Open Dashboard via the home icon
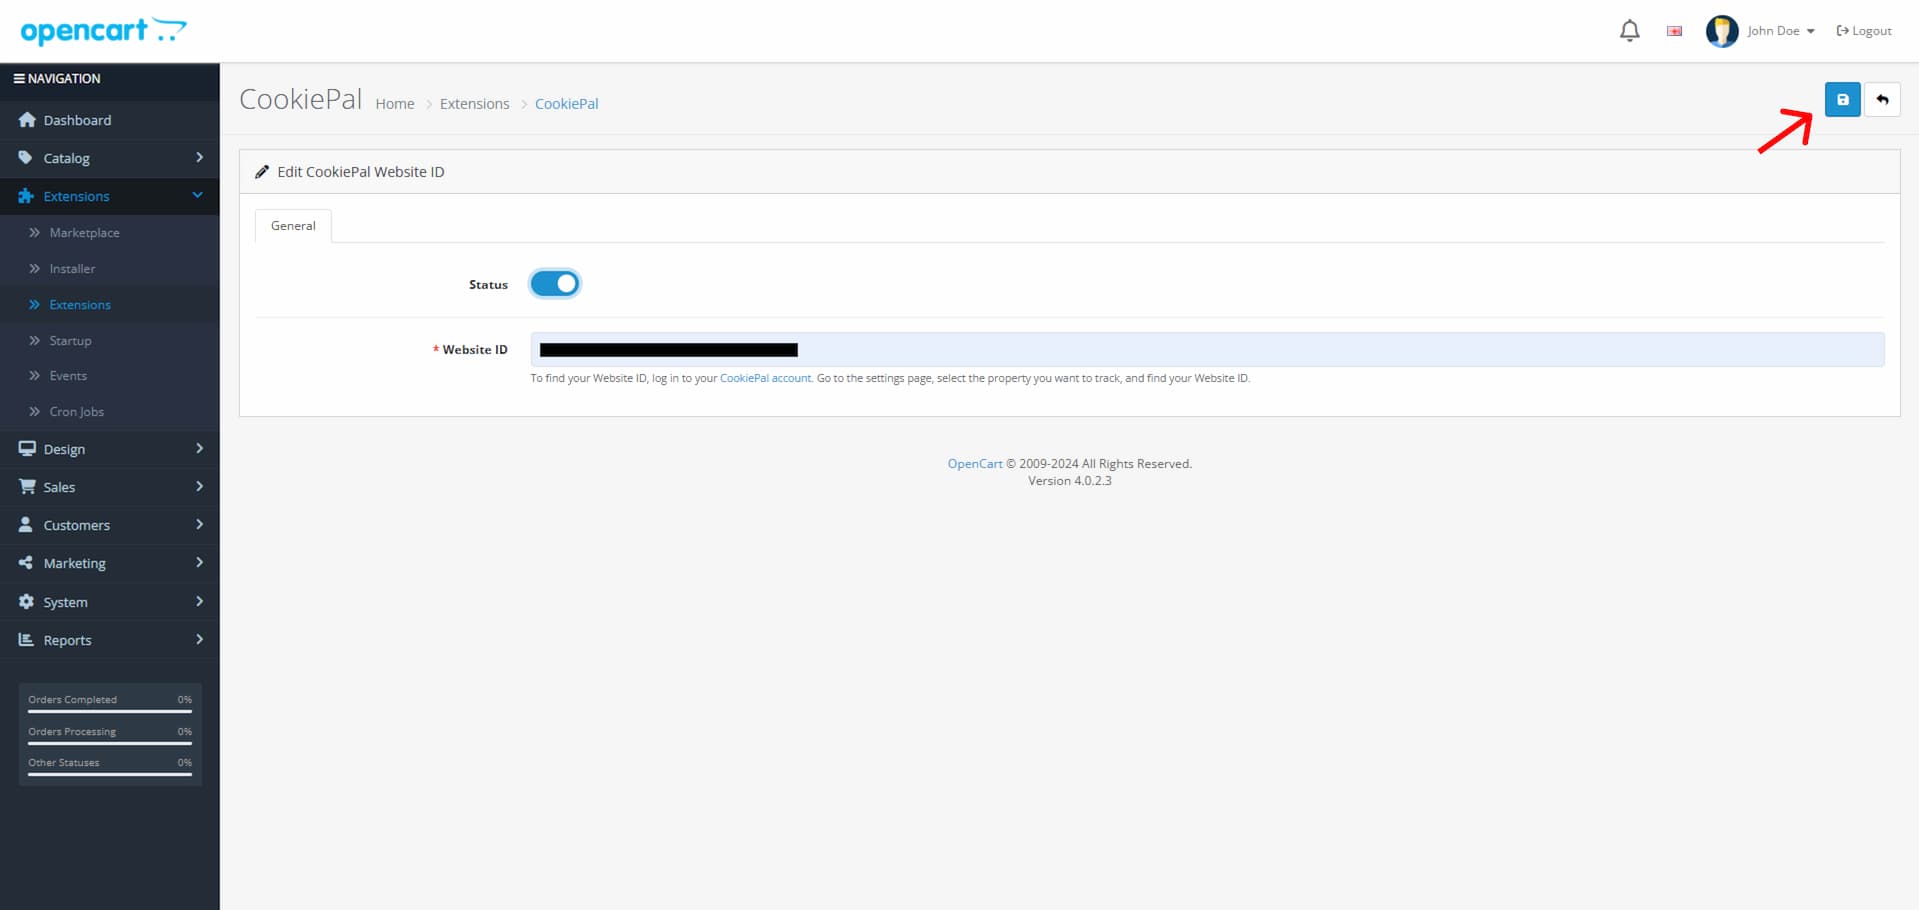1919x910 pixels. coord(27,120)
